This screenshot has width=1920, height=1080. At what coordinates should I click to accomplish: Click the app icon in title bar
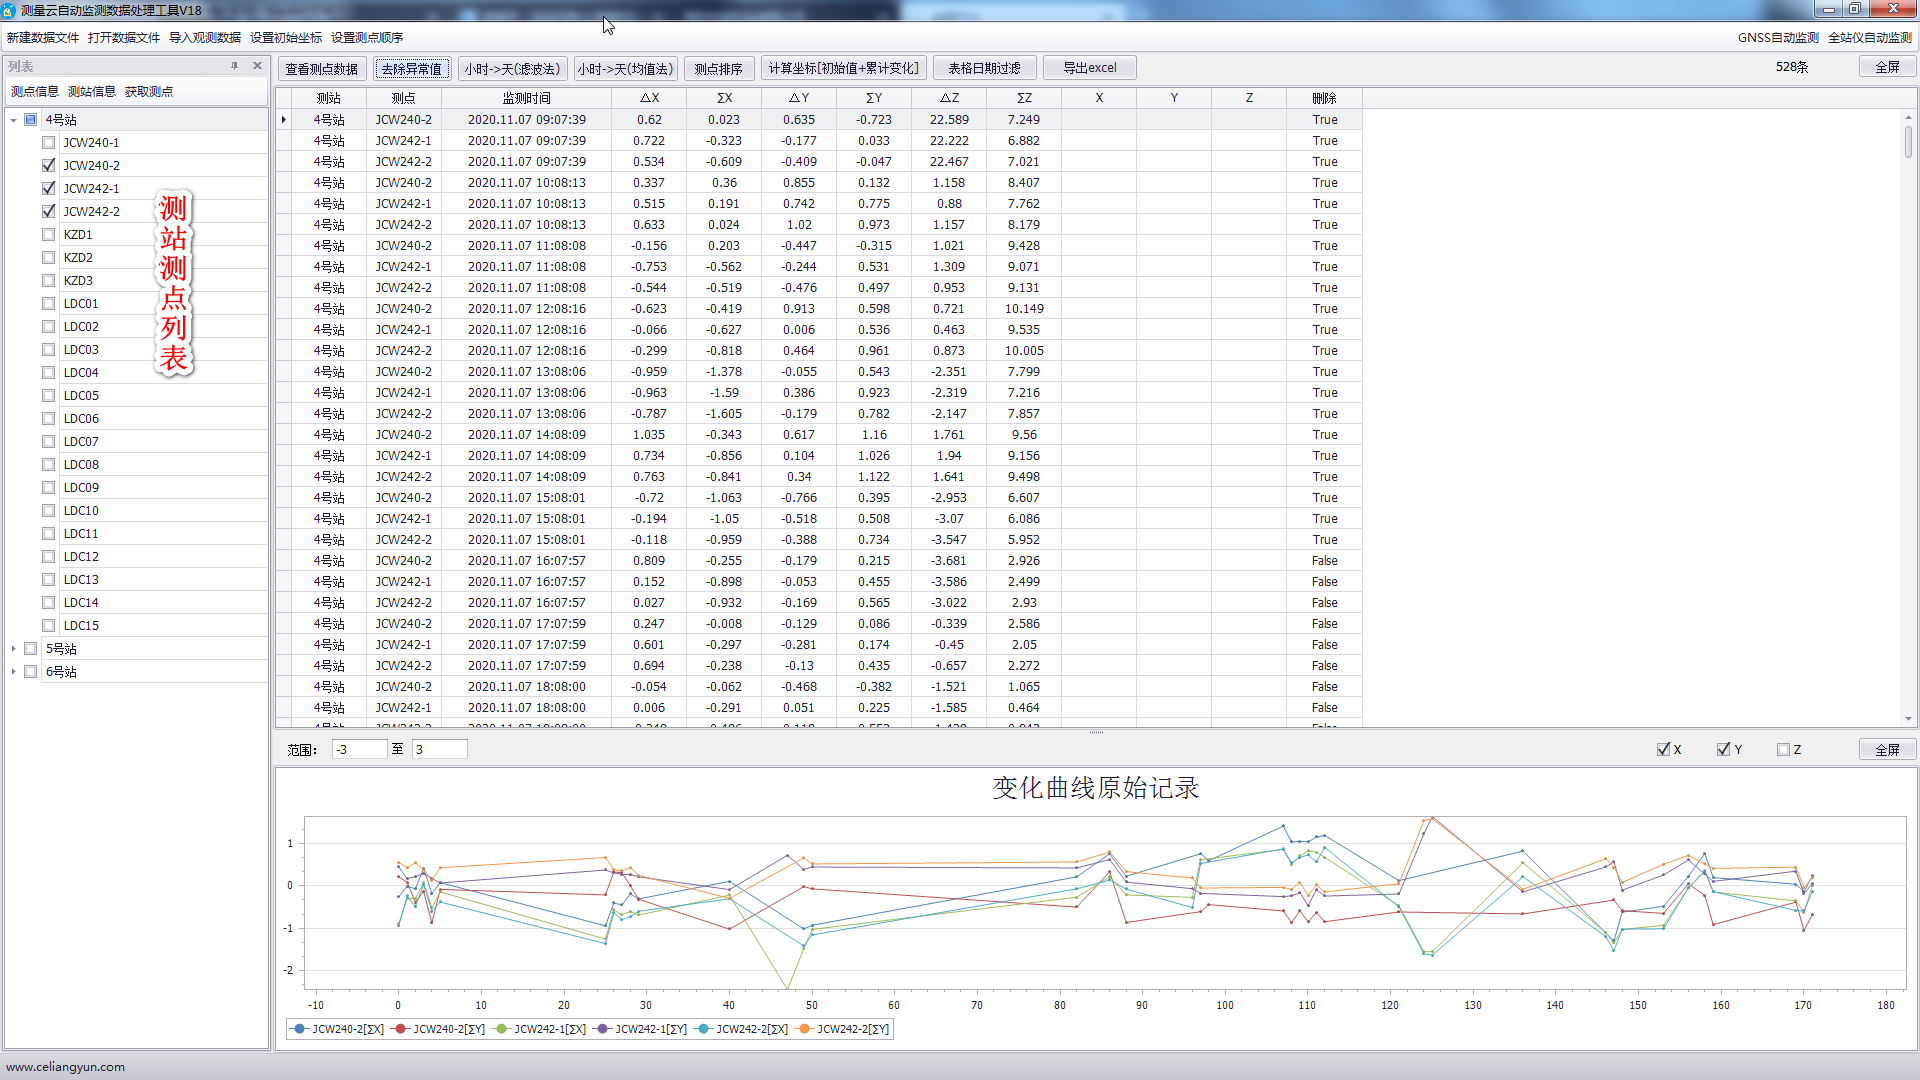point(9,10)
